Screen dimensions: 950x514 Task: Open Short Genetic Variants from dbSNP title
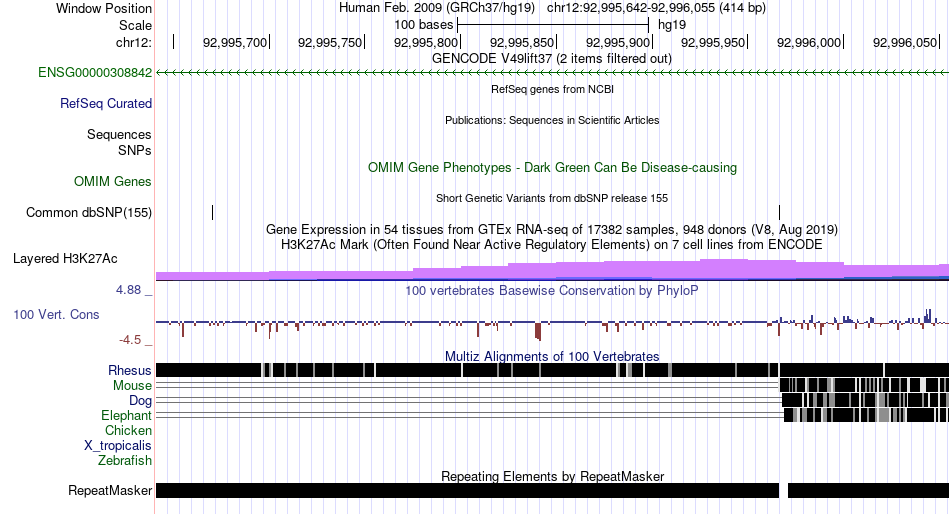tap(552, 198)
